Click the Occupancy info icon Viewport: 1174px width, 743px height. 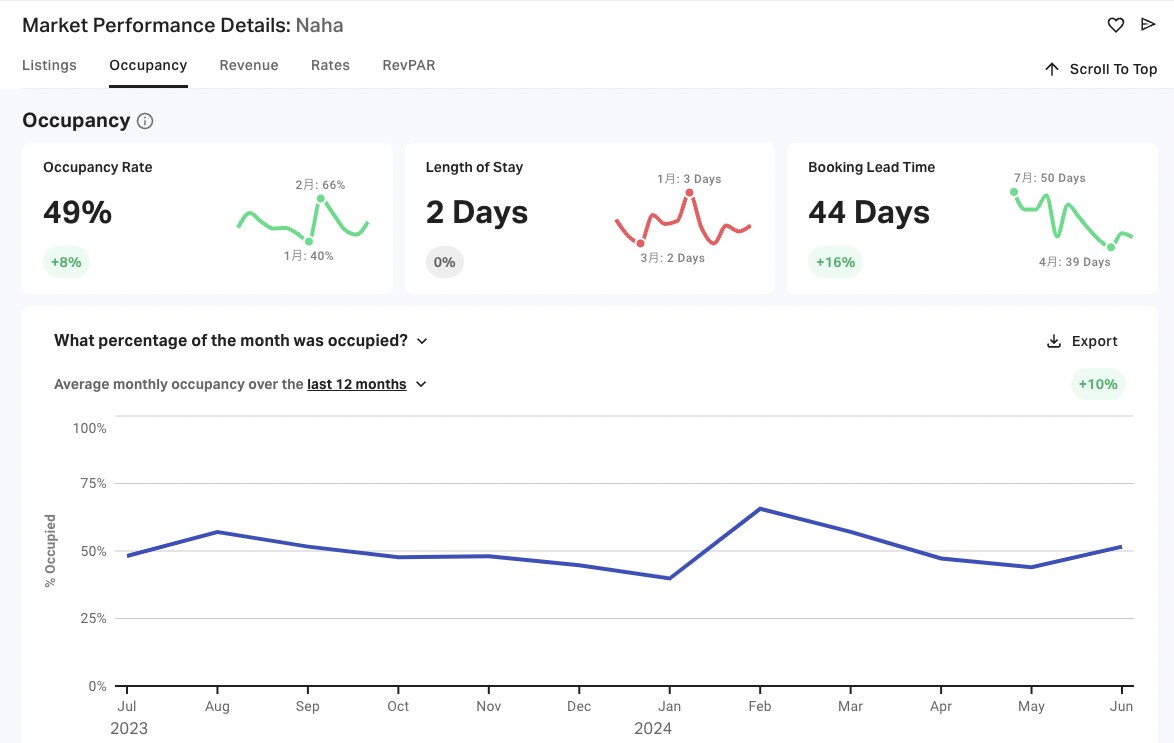pos(145,121)
